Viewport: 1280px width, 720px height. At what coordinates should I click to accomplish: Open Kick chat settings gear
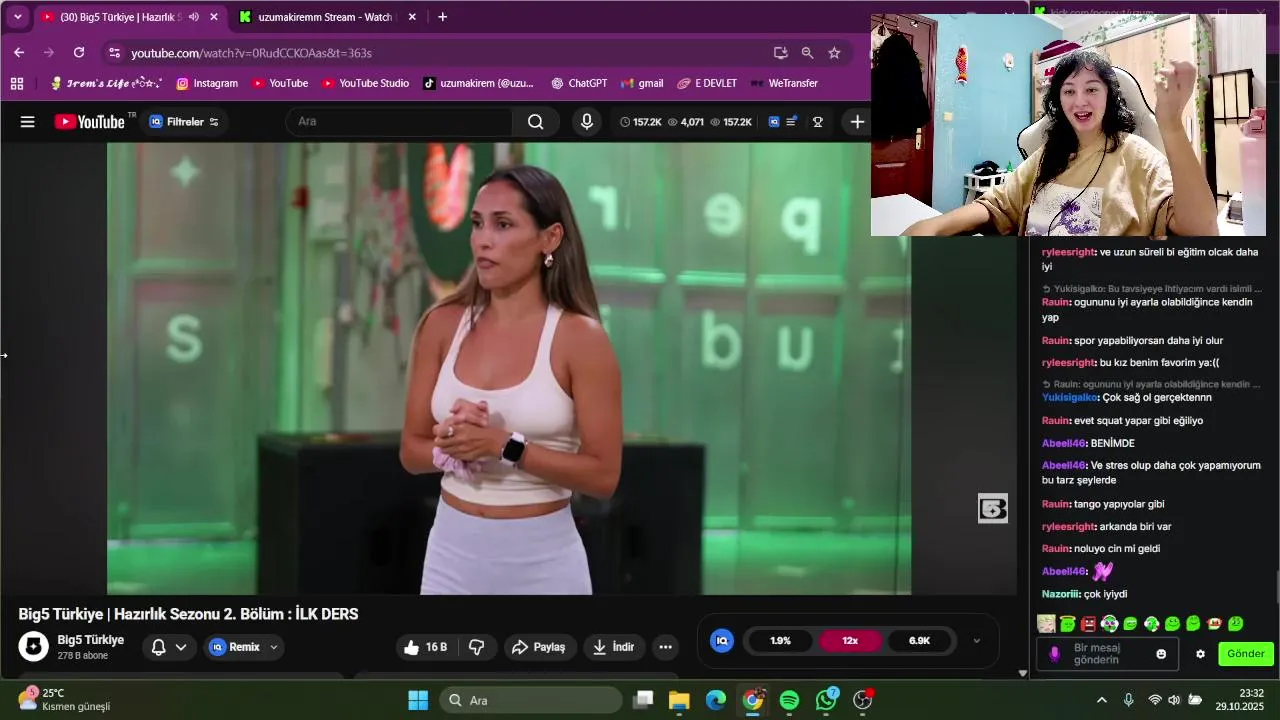[x=1201, y=654]
